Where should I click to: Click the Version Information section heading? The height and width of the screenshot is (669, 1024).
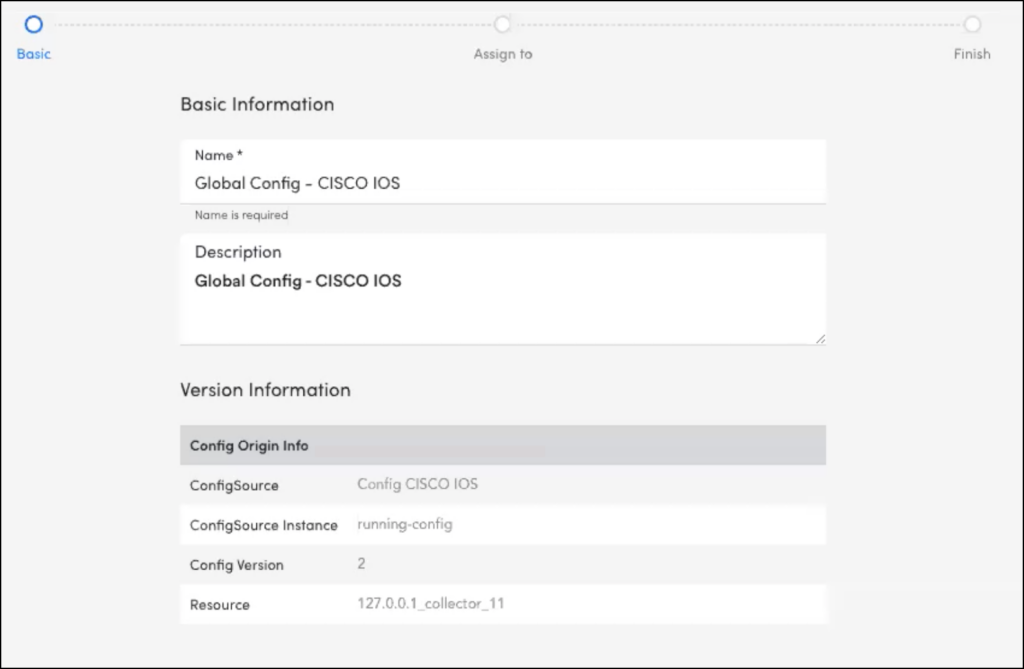coord(265,390)
